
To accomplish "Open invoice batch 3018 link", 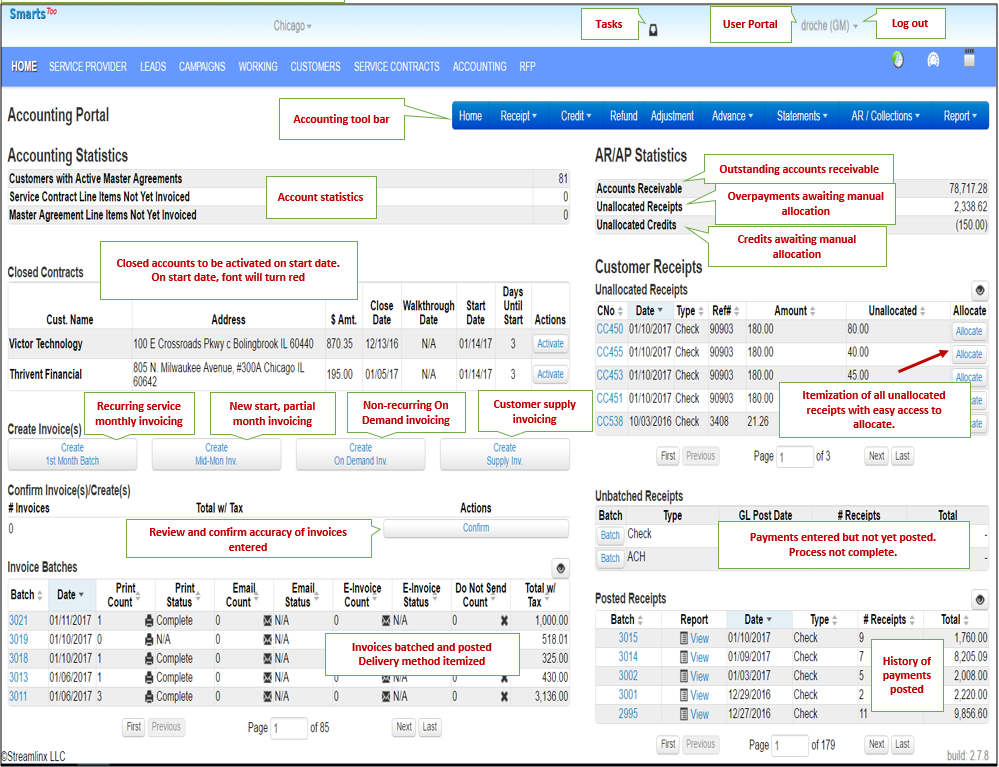I will coord(18,658).
